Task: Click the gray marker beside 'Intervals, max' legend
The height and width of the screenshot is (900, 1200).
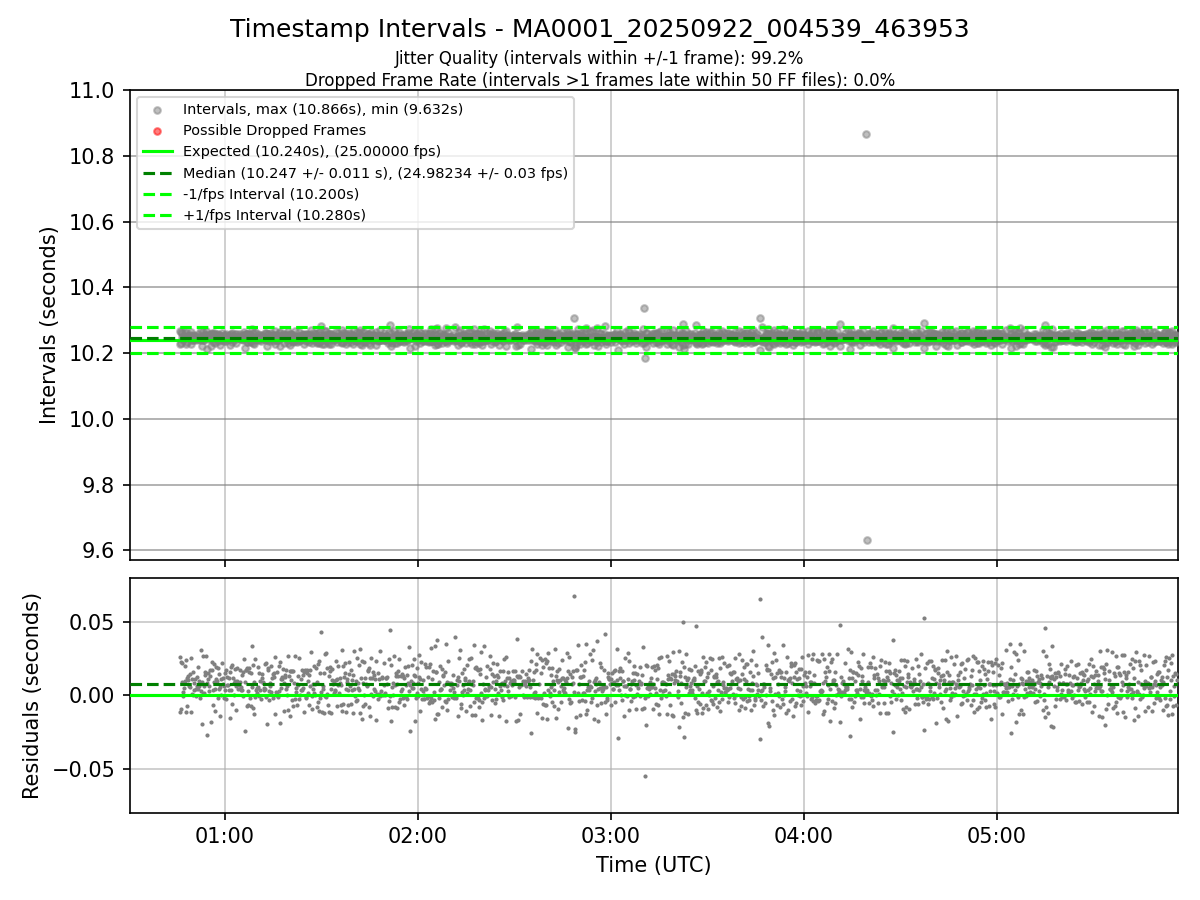Action: point(157,110)
